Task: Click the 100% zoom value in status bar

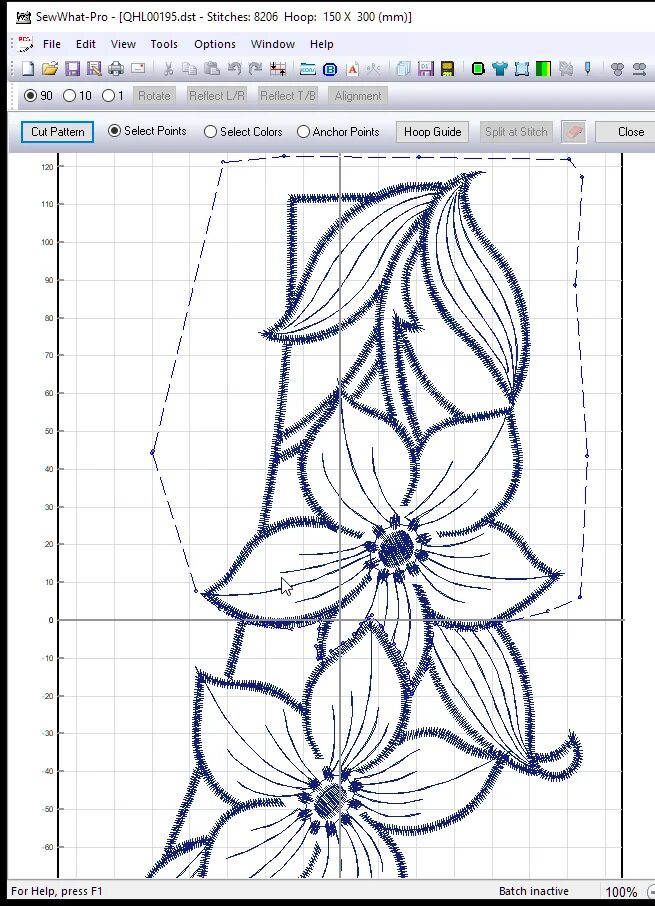Action: coord(621,892)
